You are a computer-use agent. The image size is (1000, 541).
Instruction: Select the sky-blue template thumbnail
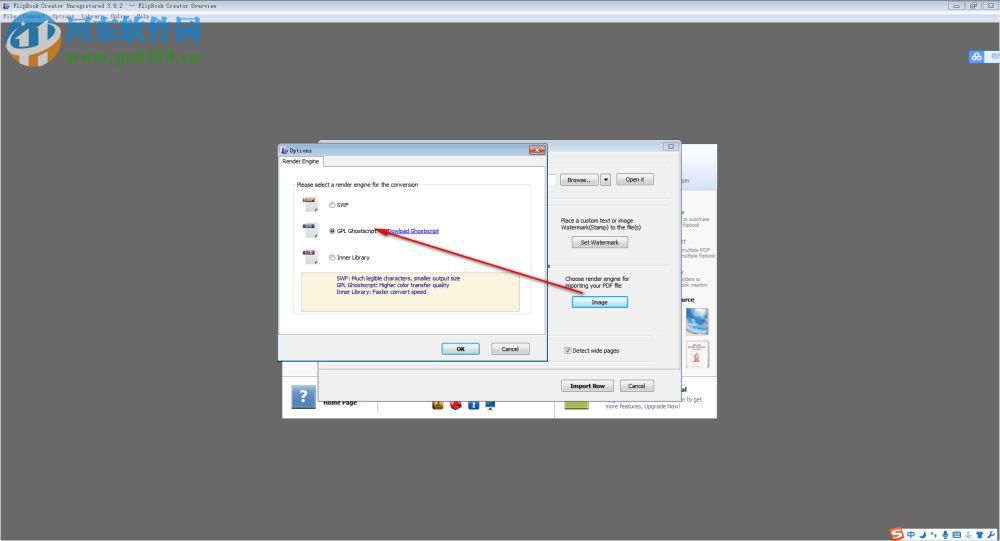(697, 322)
